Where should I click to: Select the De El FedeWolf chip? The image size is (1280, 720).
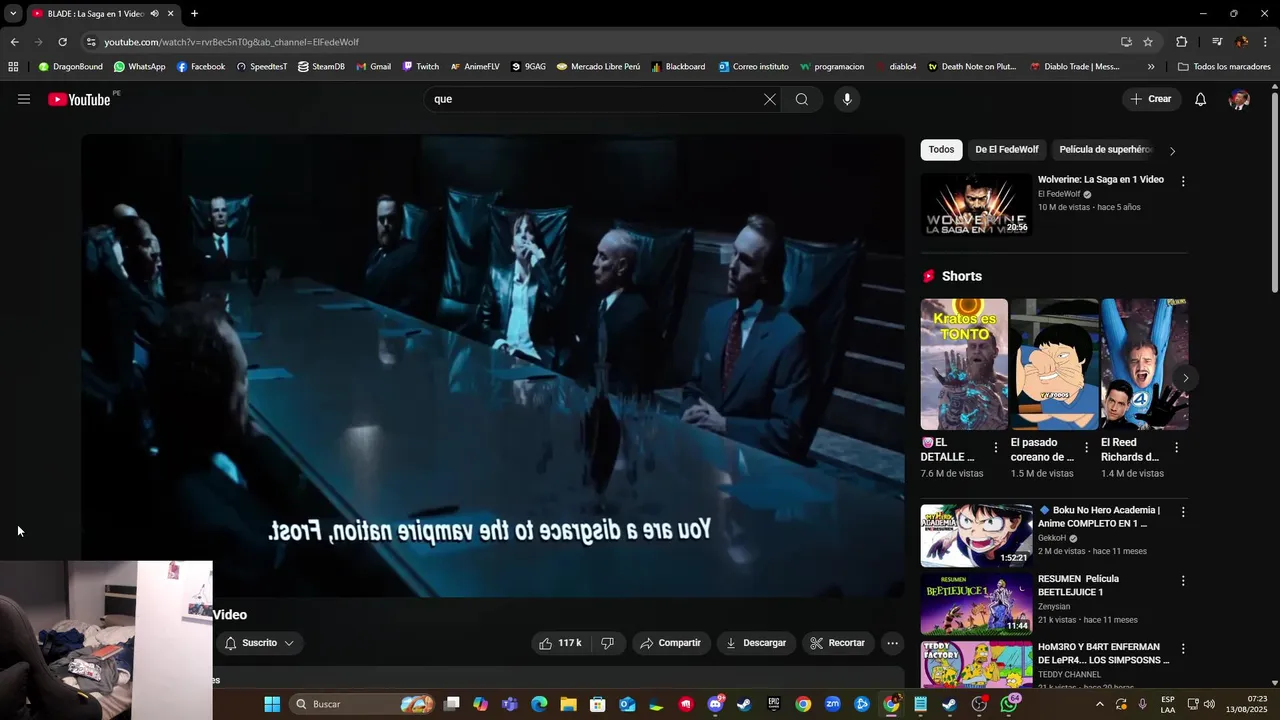click(1007, 150)
